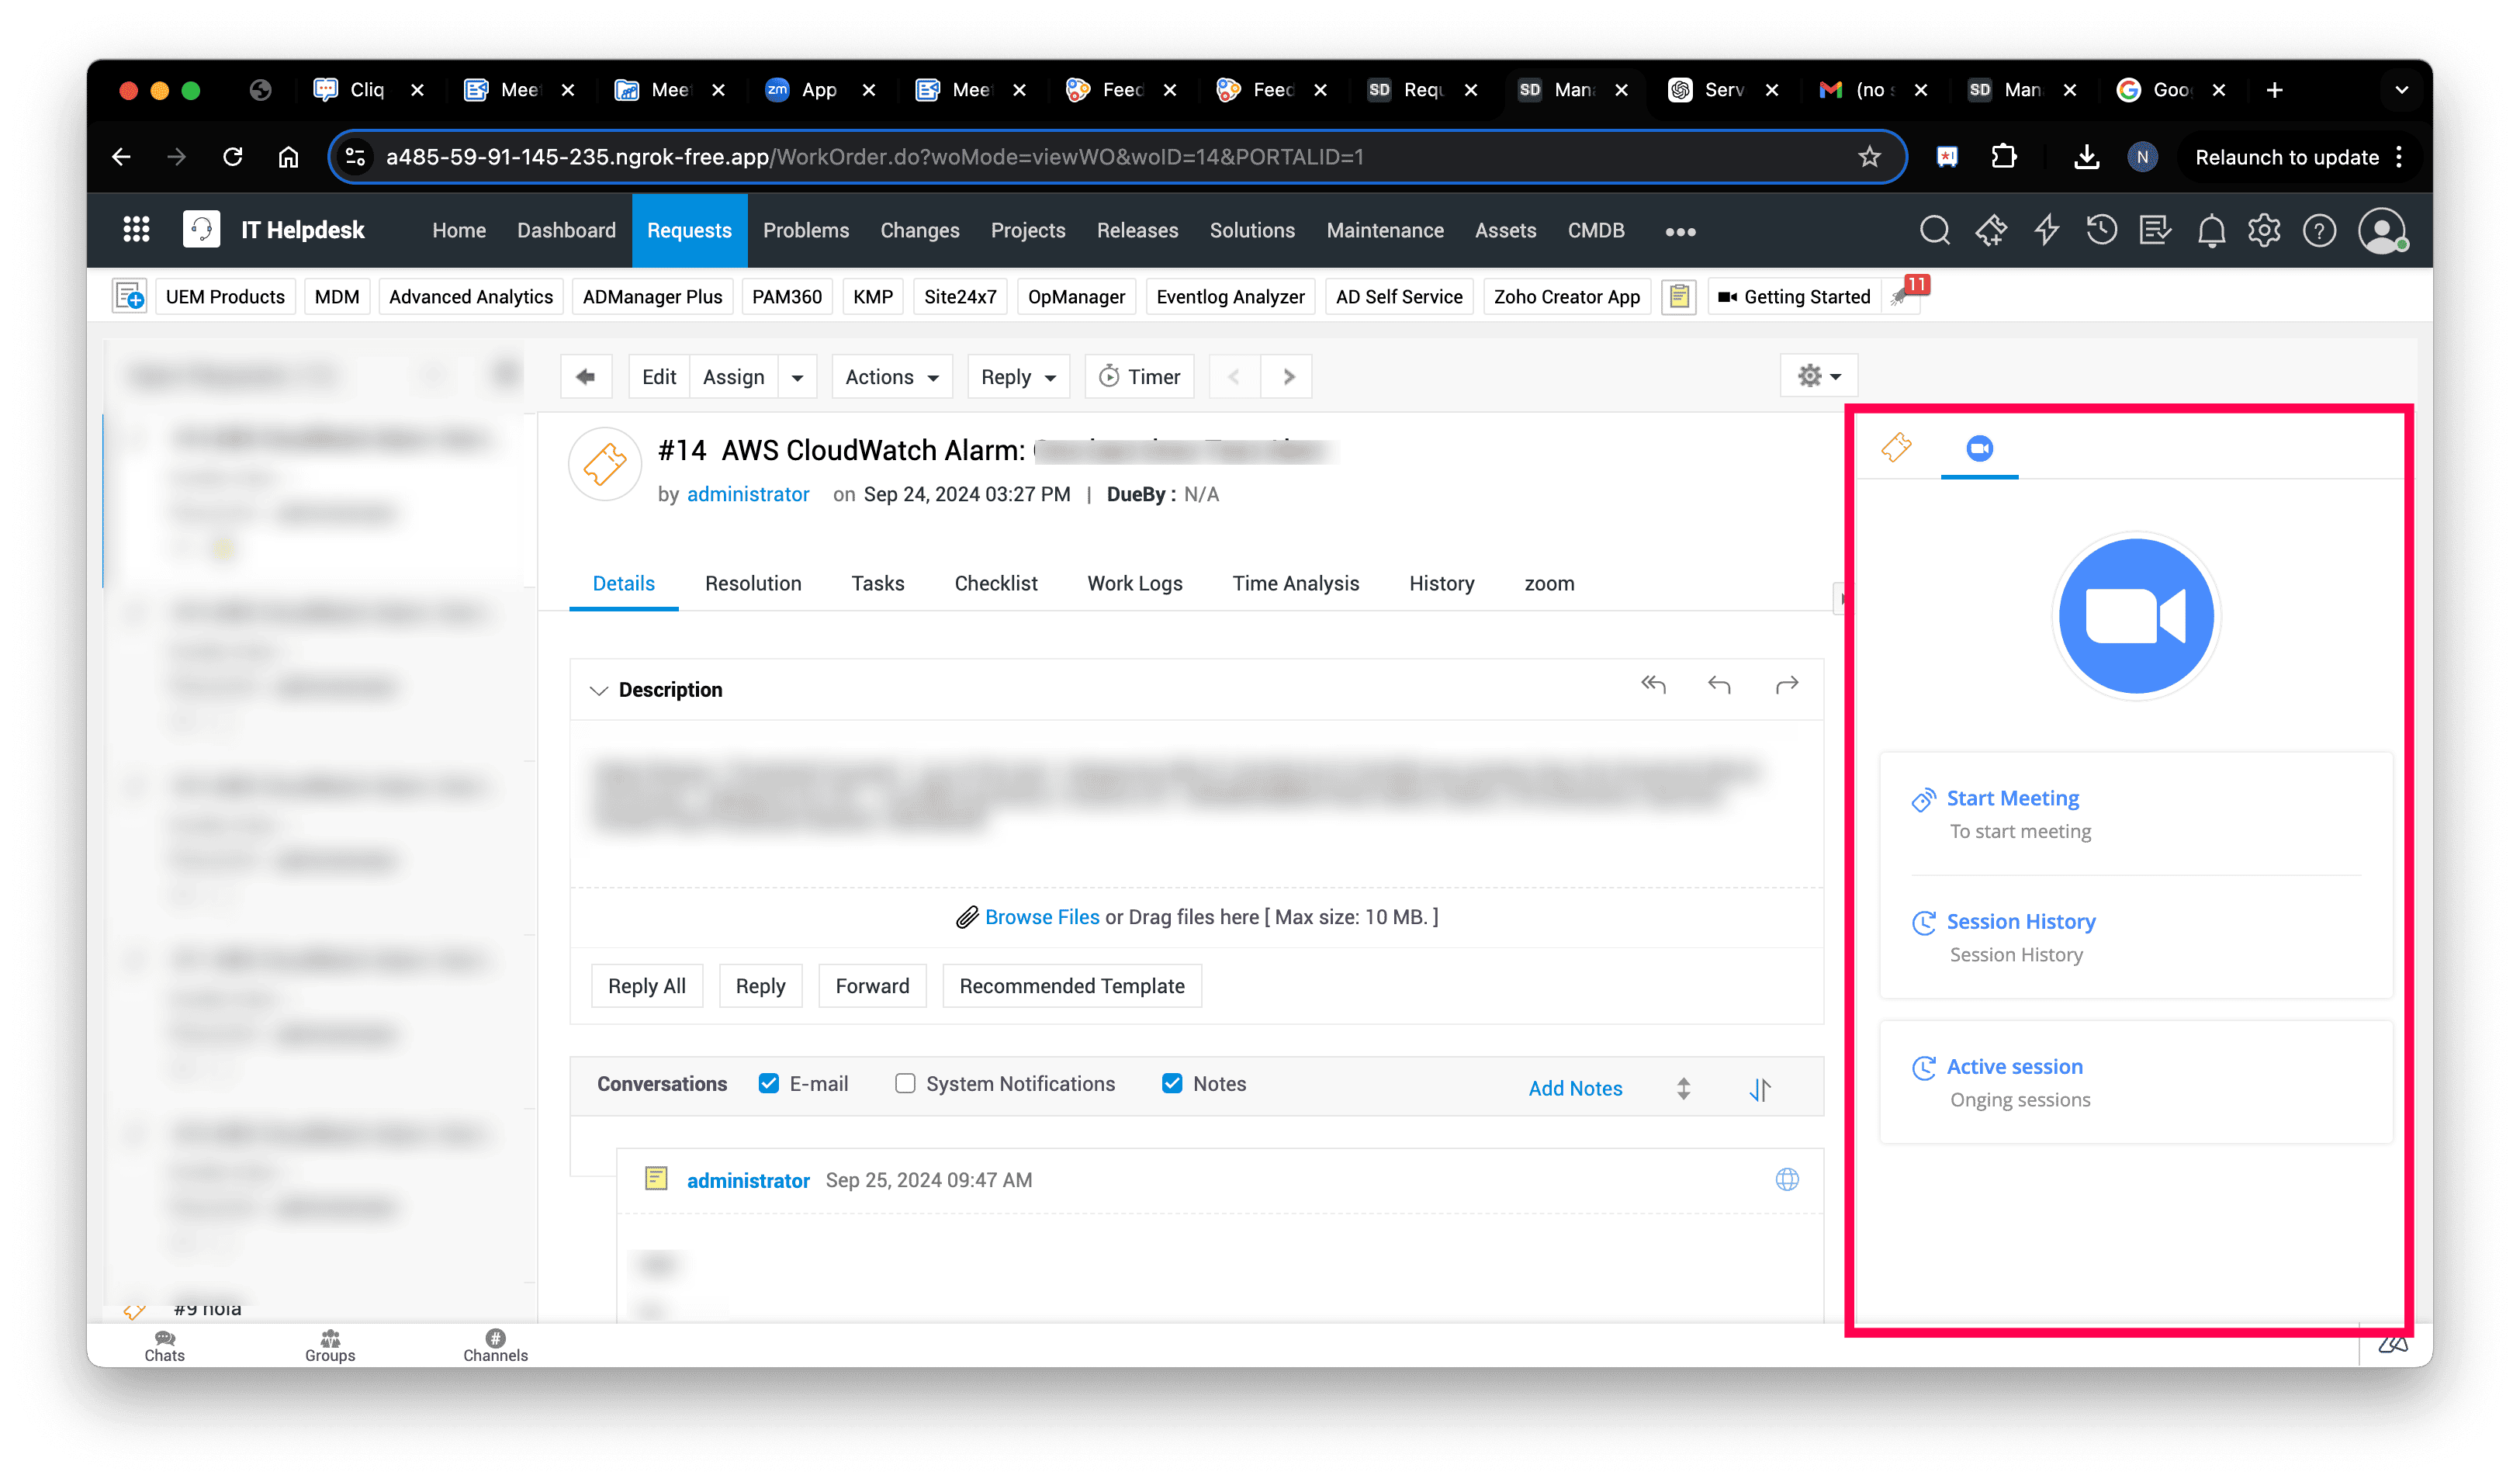Viewport: 2520px width, 1482px height.
Task: Open the Dashboard module
Action: click(566, 230)
